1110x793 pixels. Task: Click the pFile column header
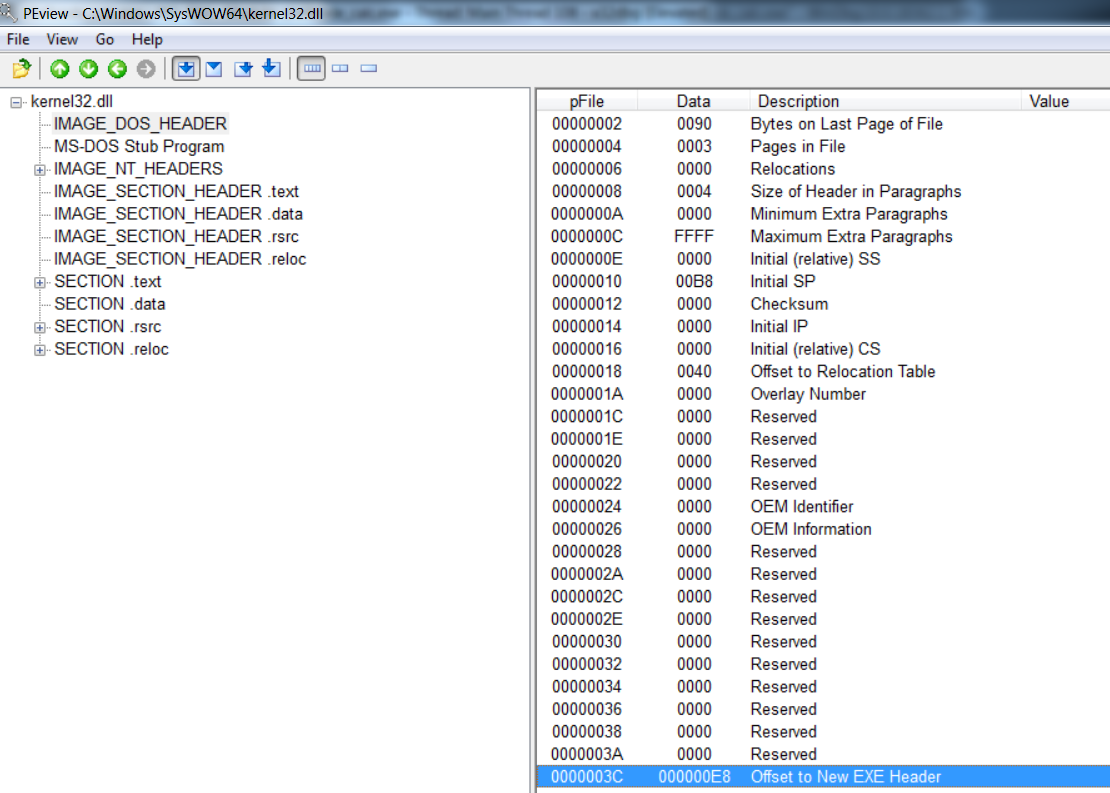coord(588,101)
